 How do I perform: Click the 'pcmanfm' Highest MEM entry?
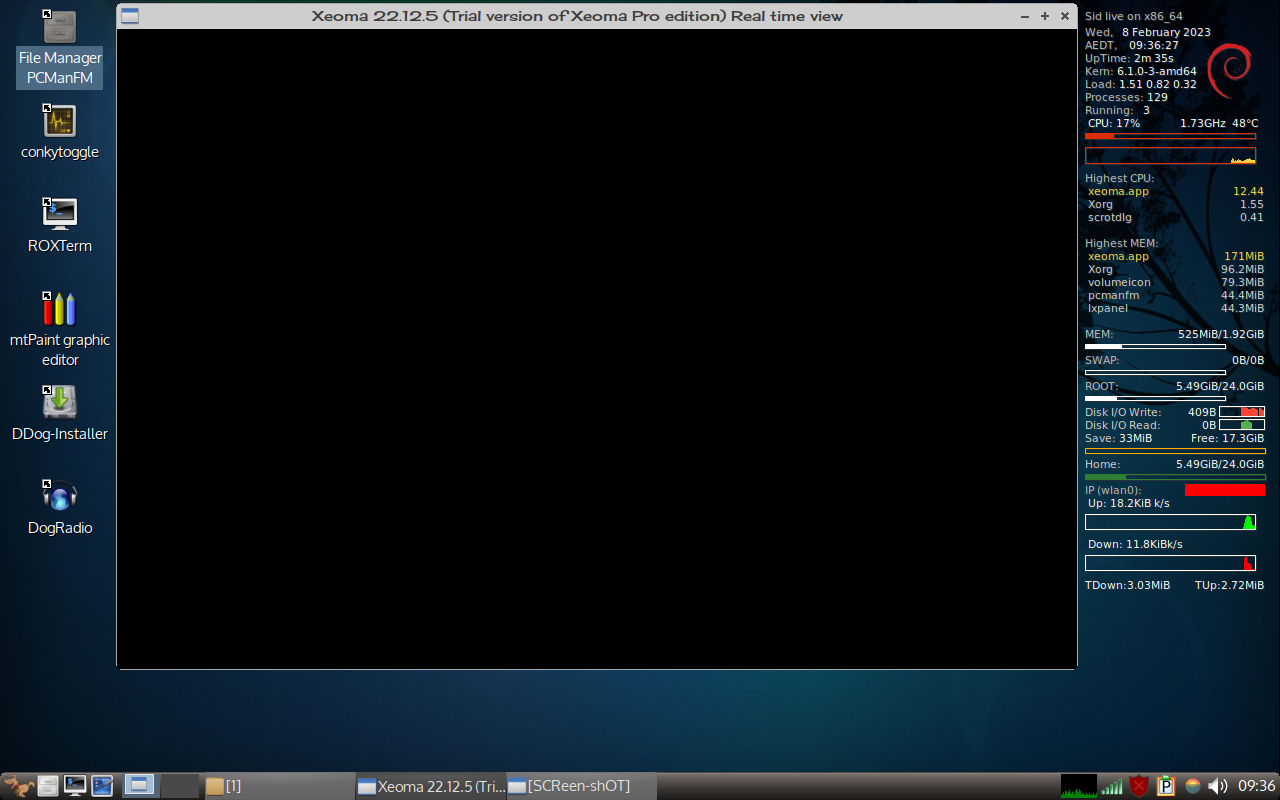tap(1175, 295)
